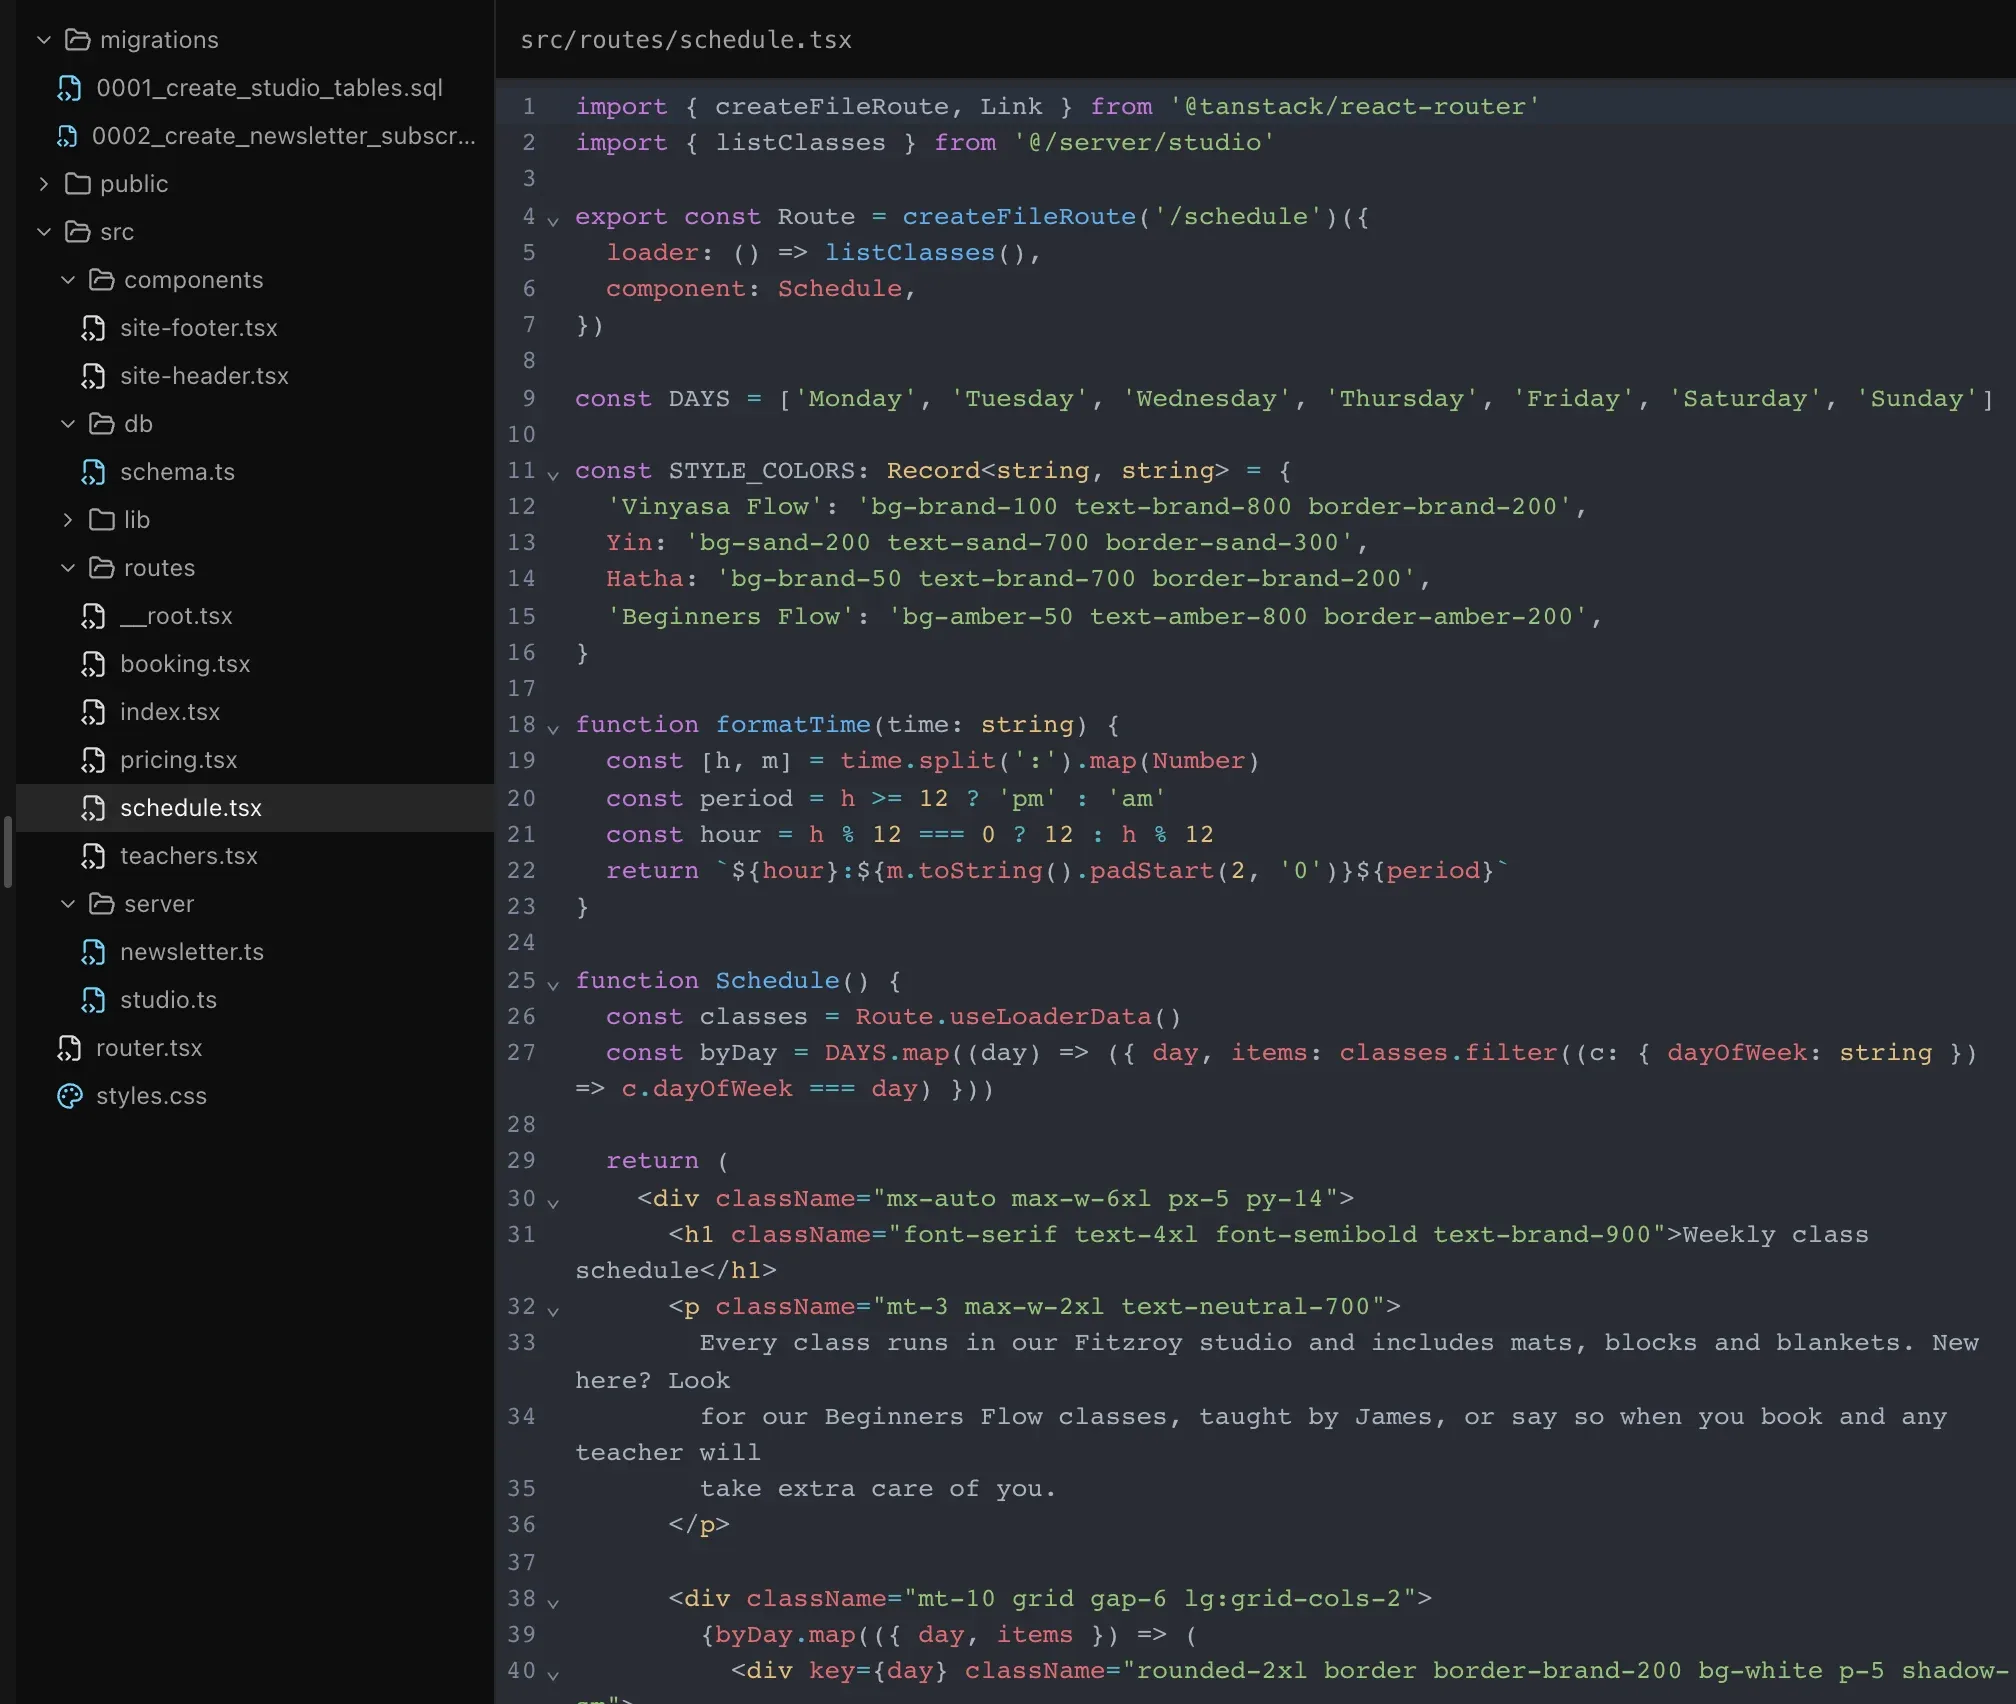This screenshot has height=1704, width=2016.
Task: Fold the export const Route block at line 4
Action: pos(553,220)
